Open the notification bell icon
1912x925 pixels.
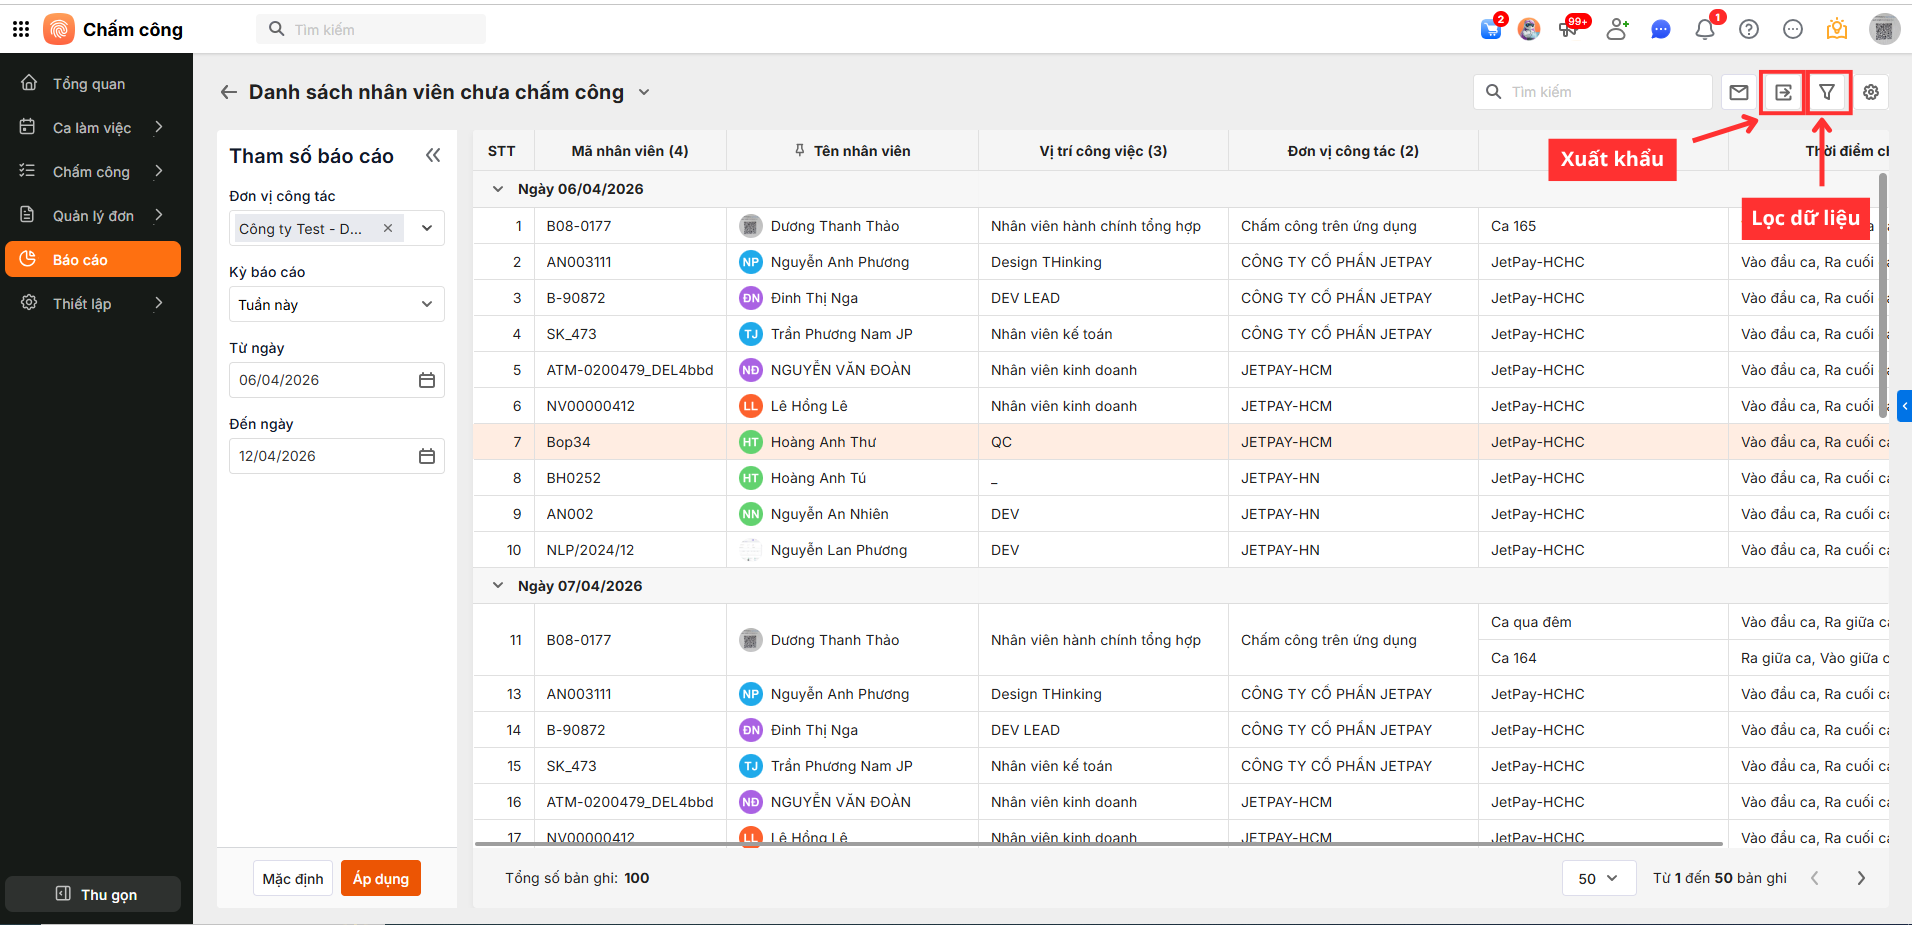[1705, 30]
